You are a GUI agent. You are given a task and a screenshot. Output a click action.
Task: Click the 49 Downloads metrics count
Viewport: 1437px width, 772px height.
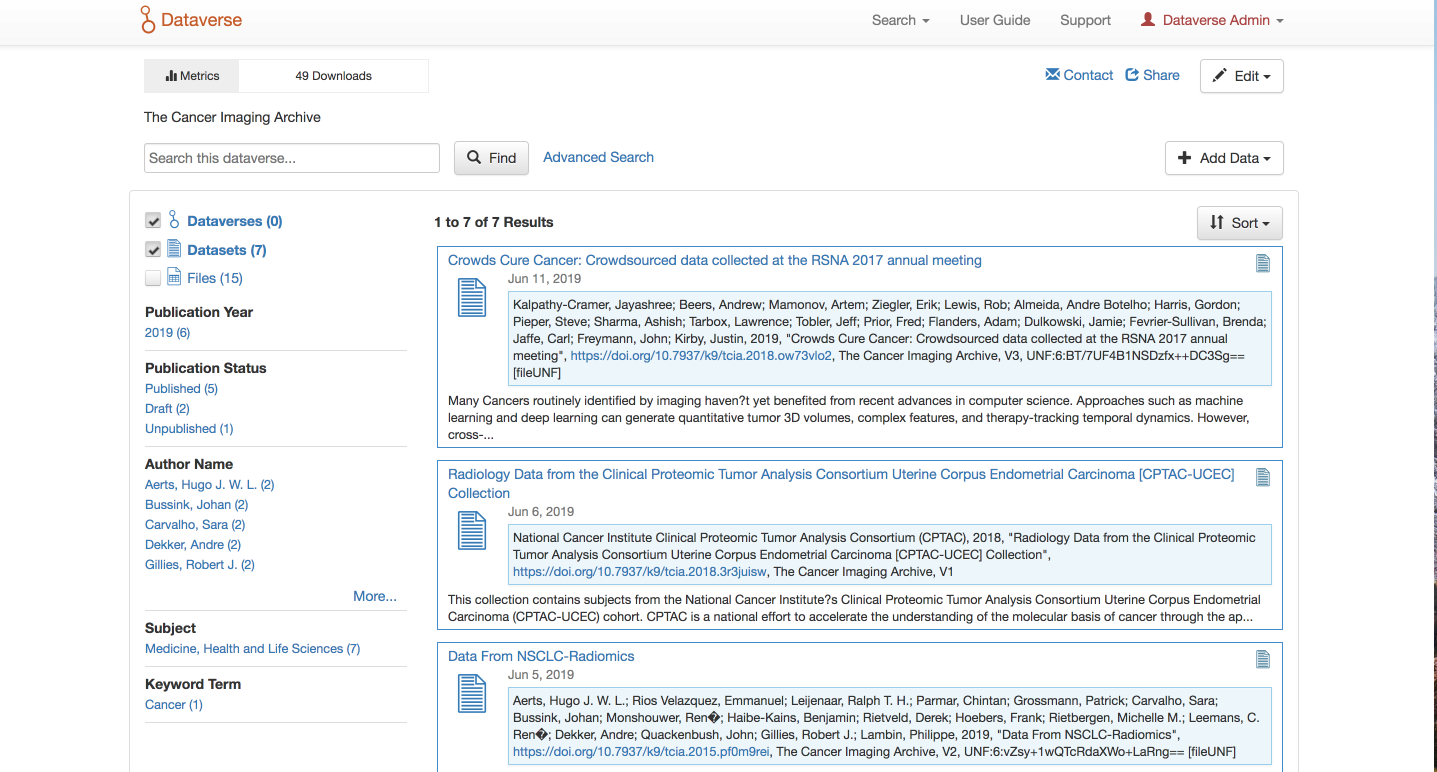tap(333, 76)
